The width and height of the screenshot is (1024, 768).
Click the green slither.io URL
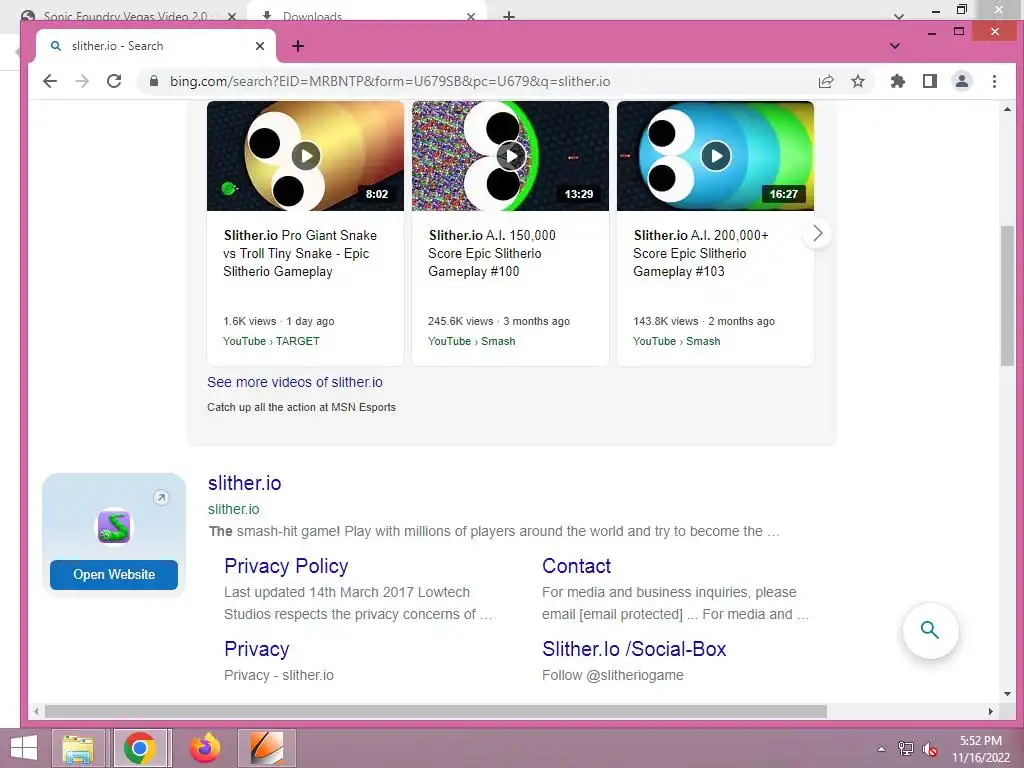[233, 509]
